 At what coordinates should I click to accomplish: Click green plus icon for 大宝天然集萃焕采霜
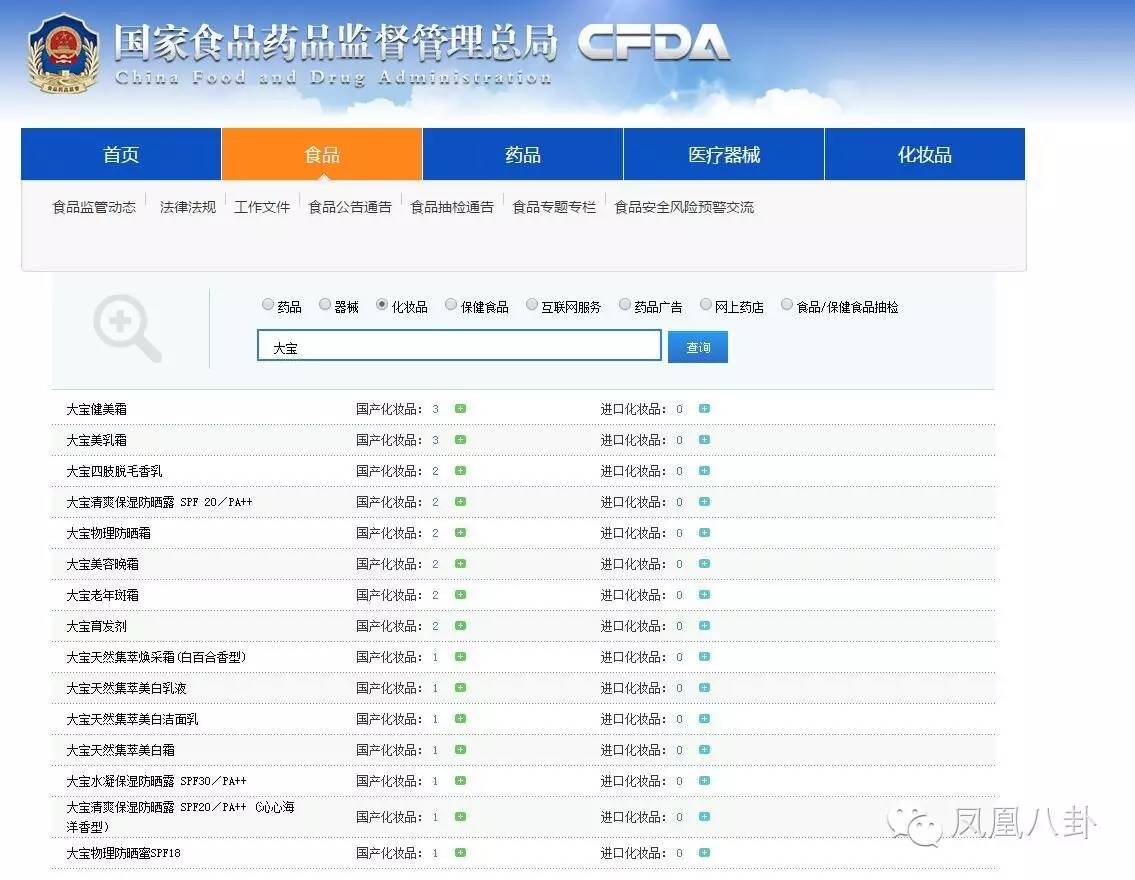(460, 657)
